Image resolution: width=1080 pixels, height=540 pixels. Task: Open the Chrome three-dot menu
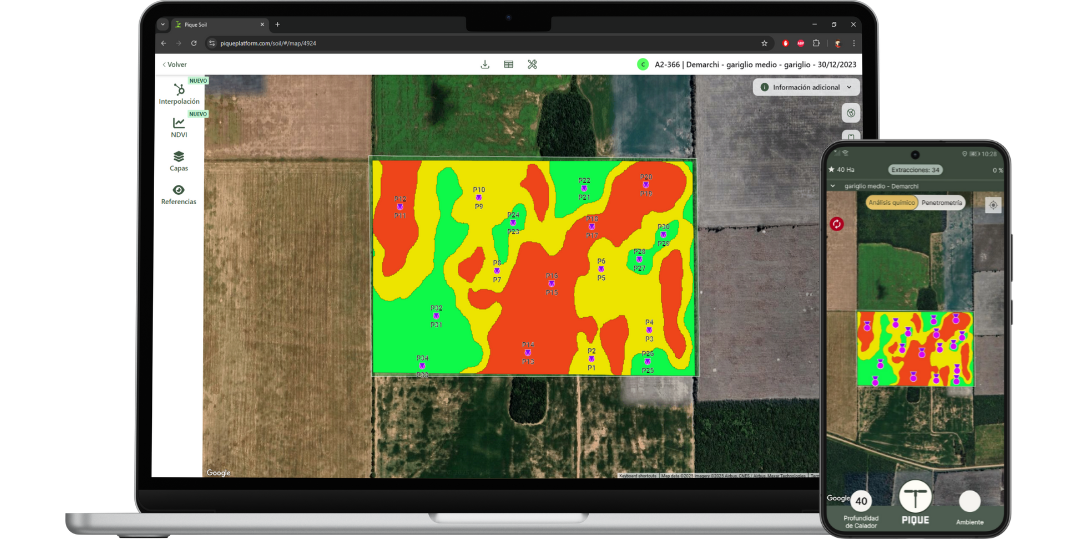click(854, 43)
